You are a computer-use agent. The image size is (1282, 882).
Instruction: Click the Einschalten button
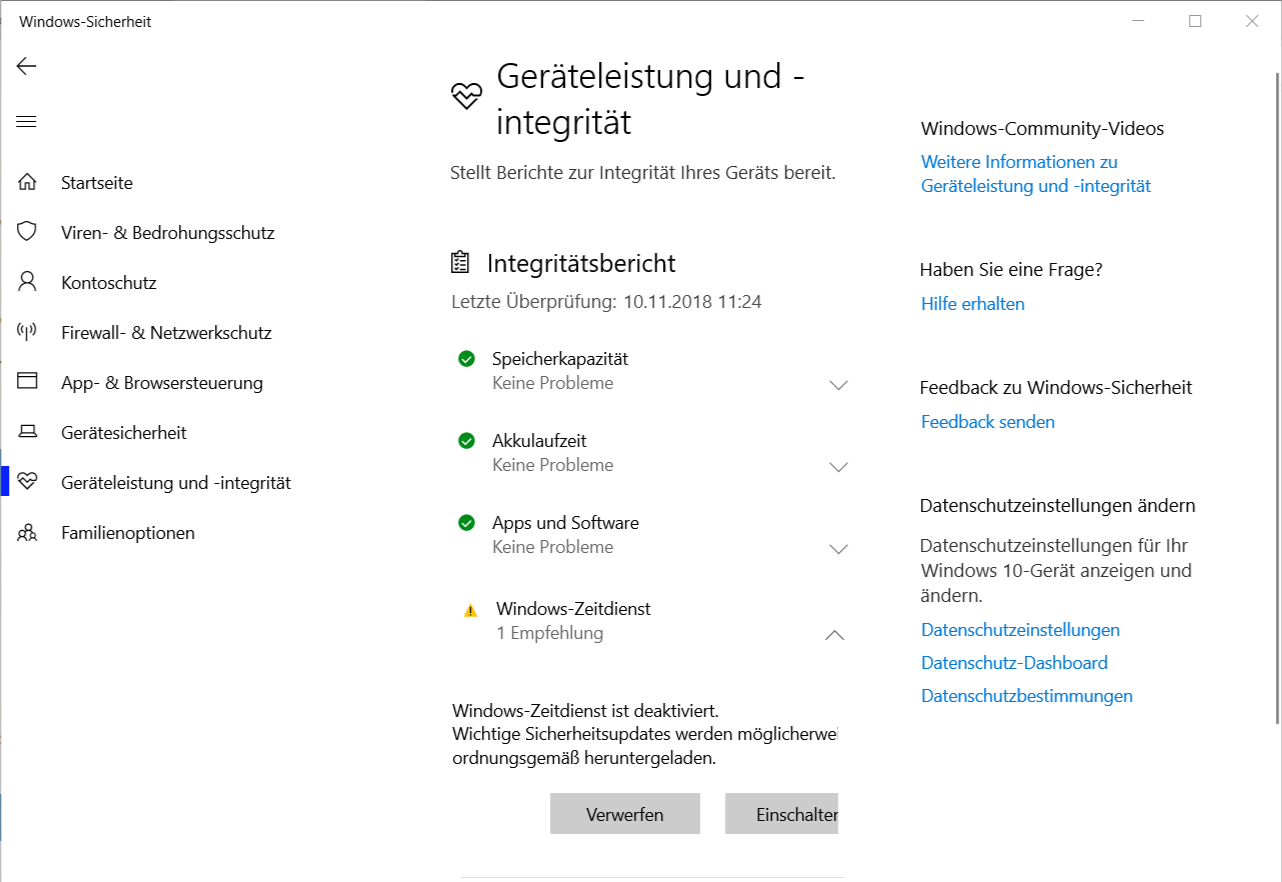pos(782,814)
